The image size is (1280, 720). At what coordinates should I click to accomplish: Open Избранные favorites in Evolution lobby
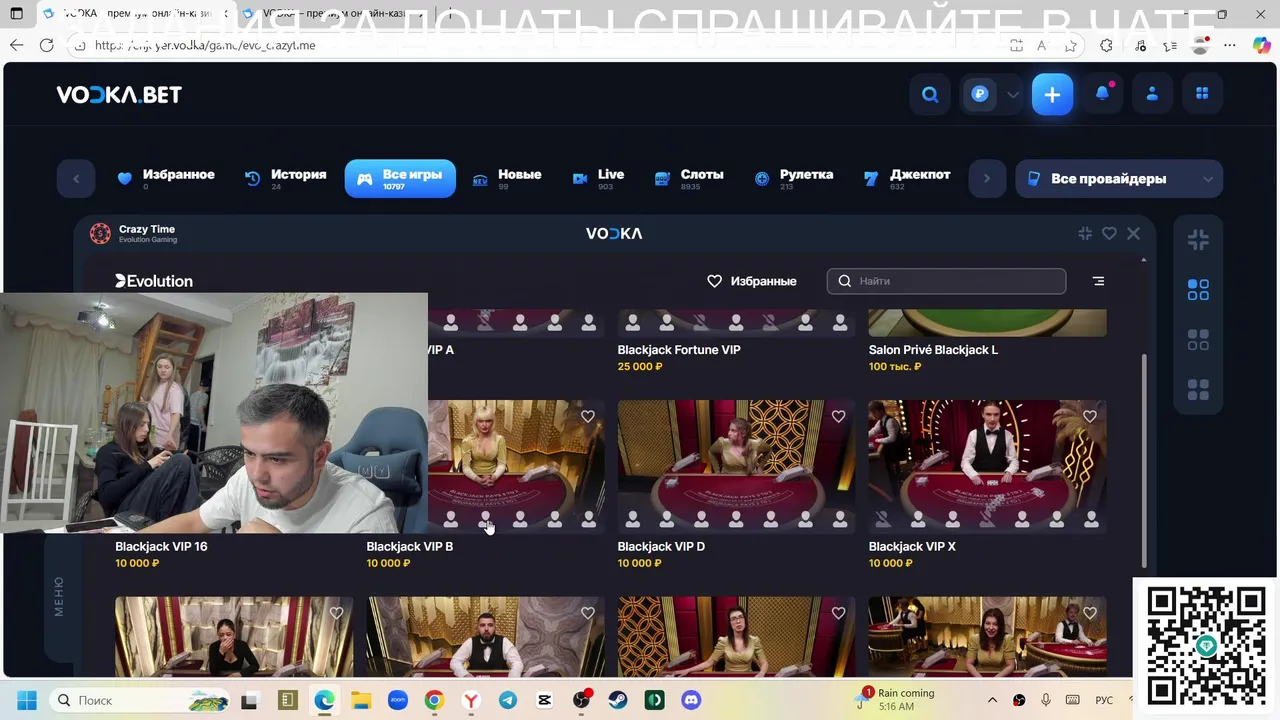pos(752,281)
